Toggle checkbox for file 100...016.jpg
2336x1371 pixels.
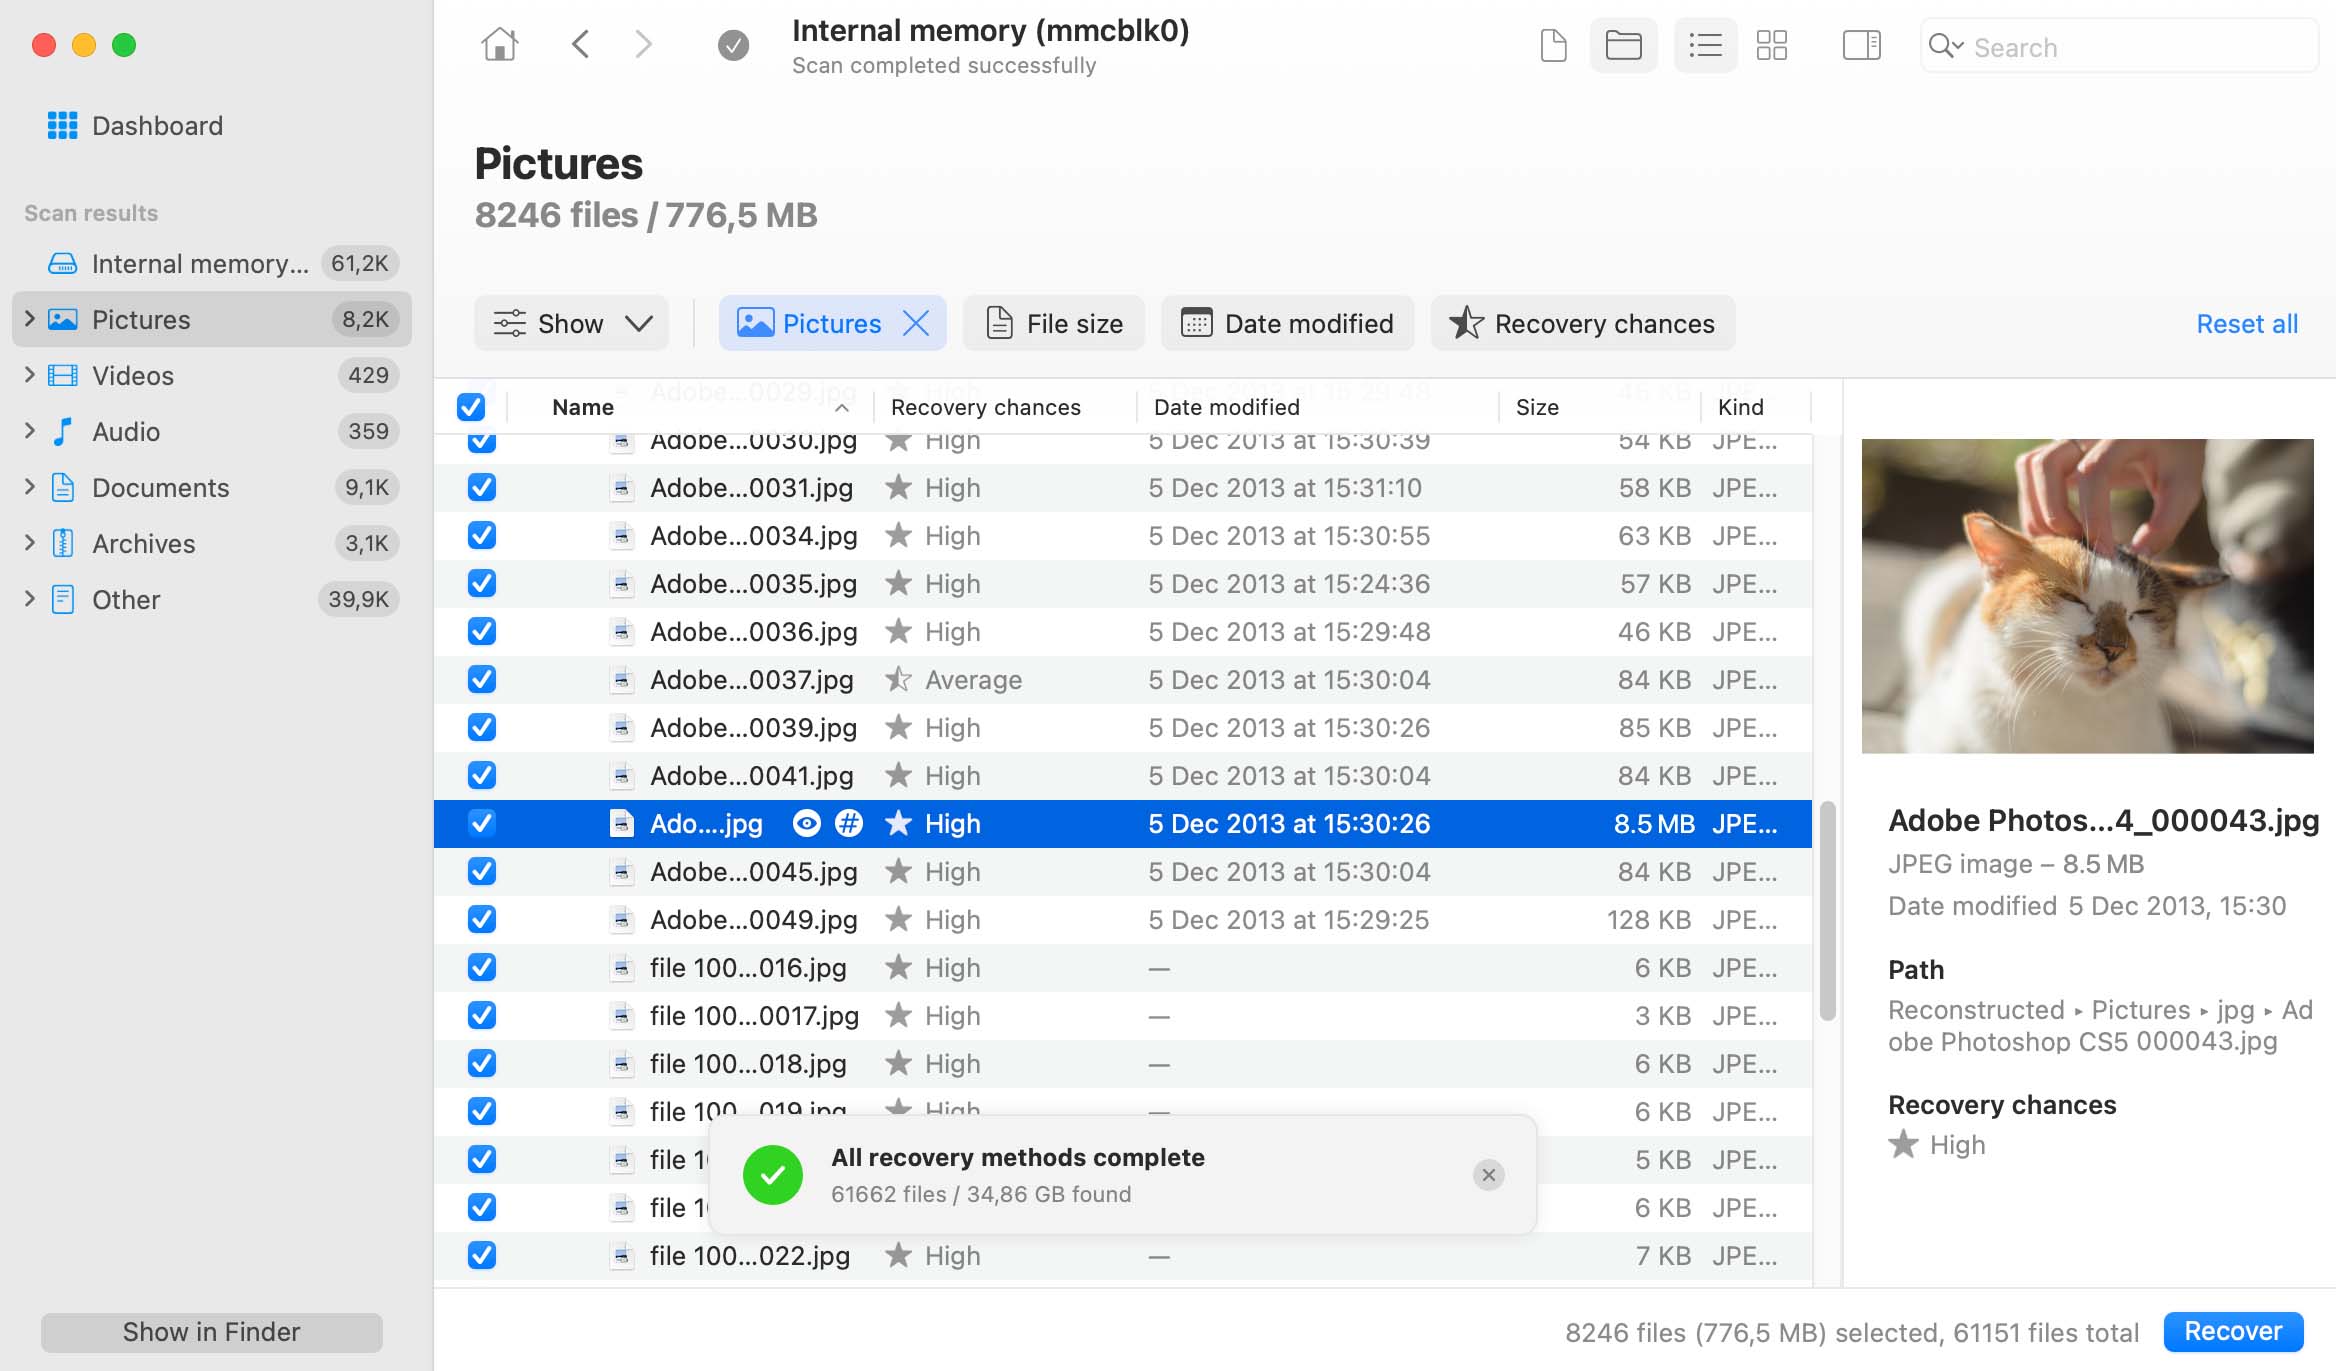click(x=478, y=966)
